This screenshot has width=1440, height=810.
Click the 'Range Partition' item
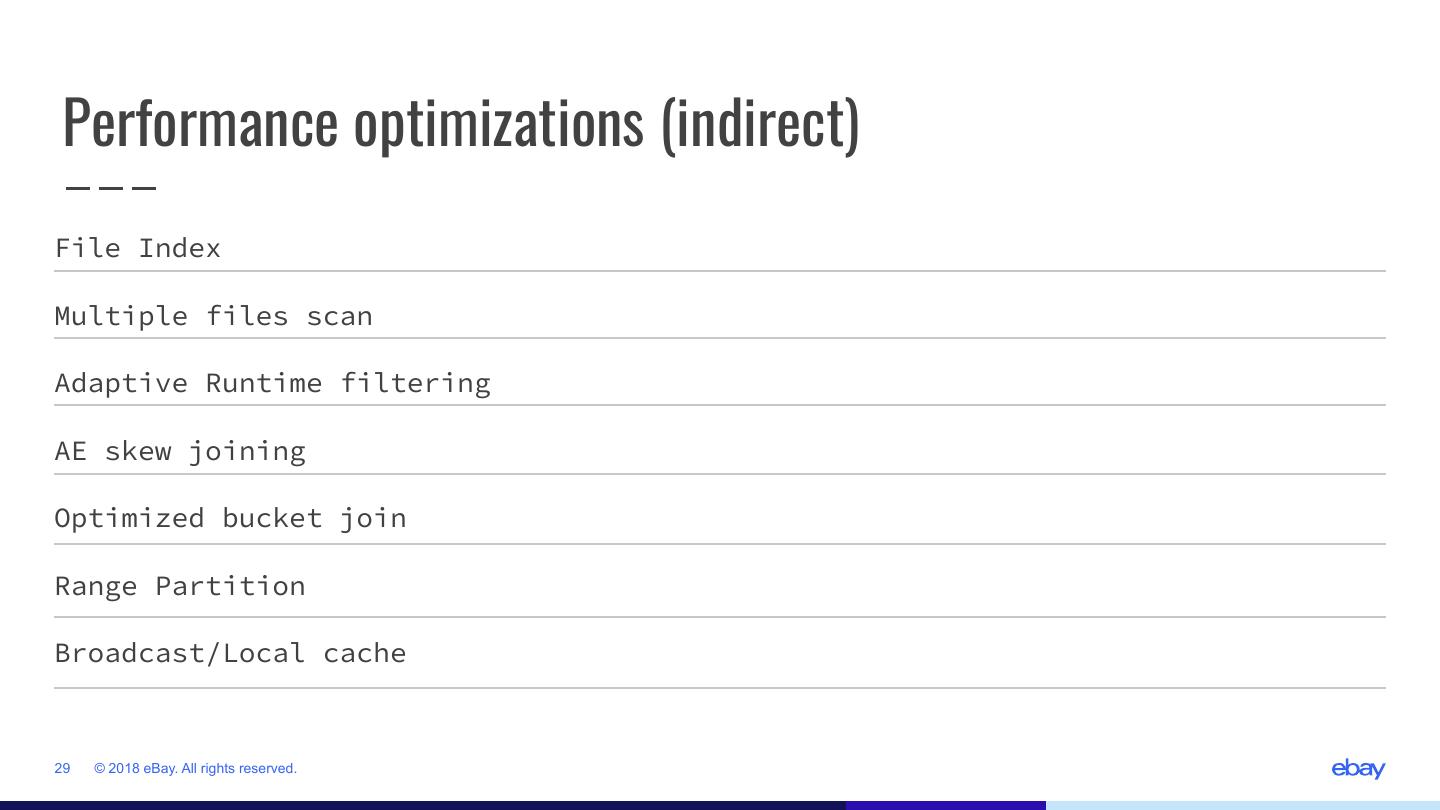click(180, 586)
